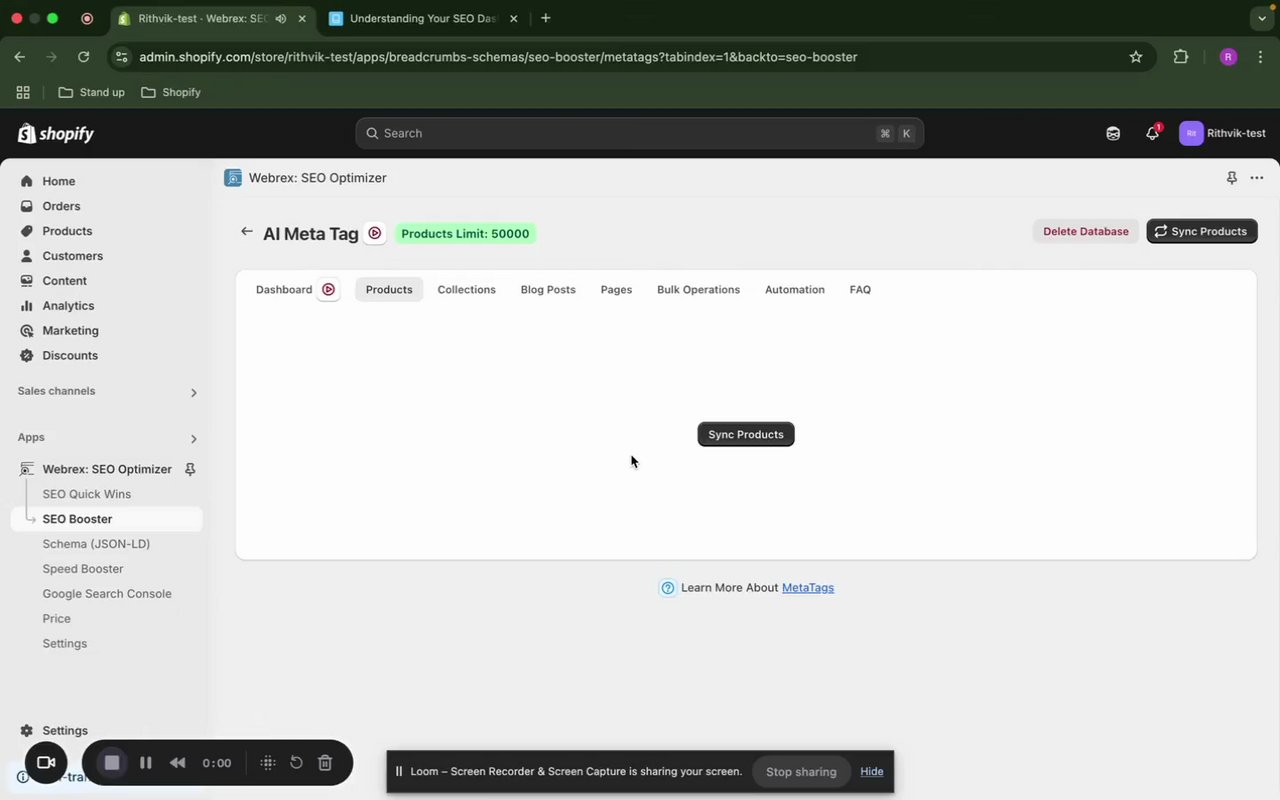Viewport: 1280px width, 800px height.
Task: Switch to Understanding Your SEO Dashboard tab
Action: [425, 18]
